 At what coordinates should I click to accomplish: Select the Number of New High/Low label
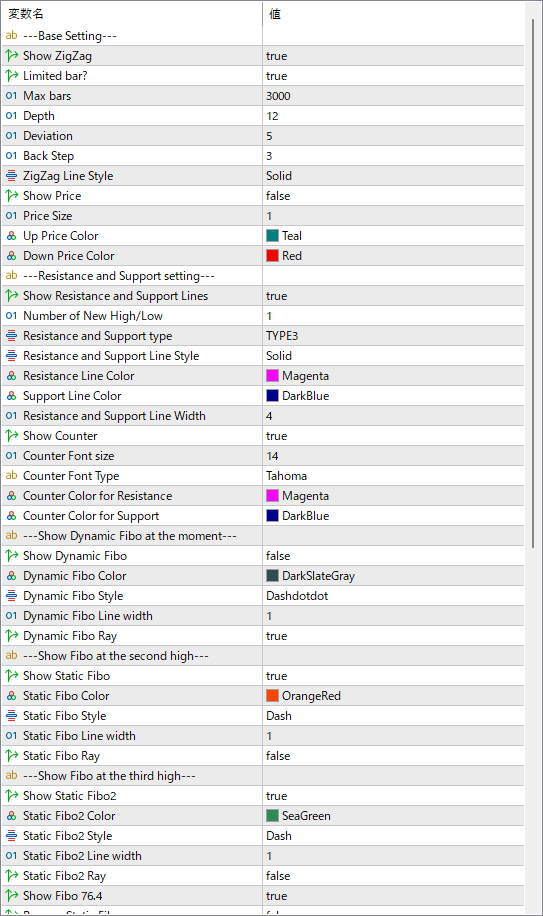point(93,316)
